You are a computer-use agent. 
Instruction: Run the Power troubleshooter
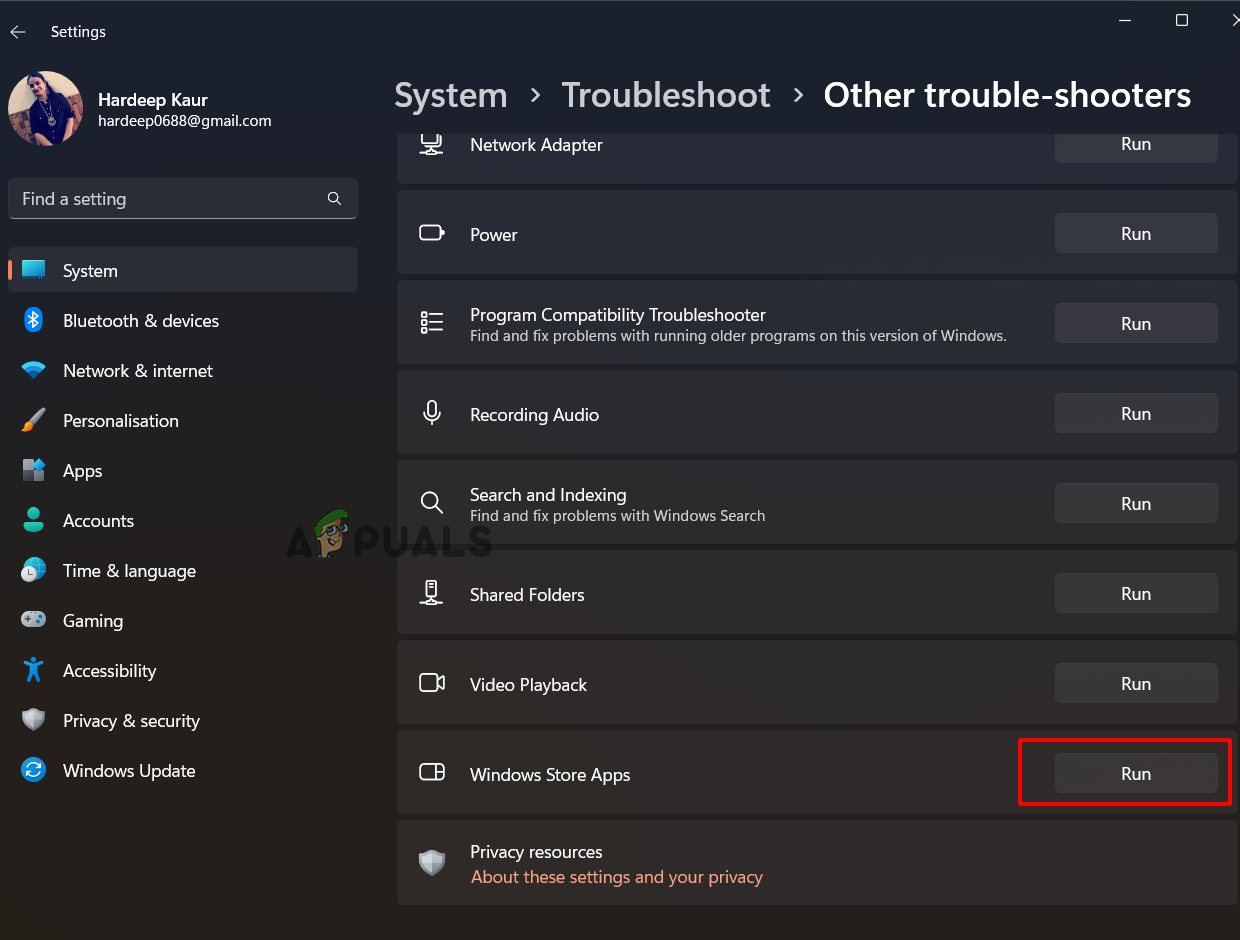[x=1135, y=234]
